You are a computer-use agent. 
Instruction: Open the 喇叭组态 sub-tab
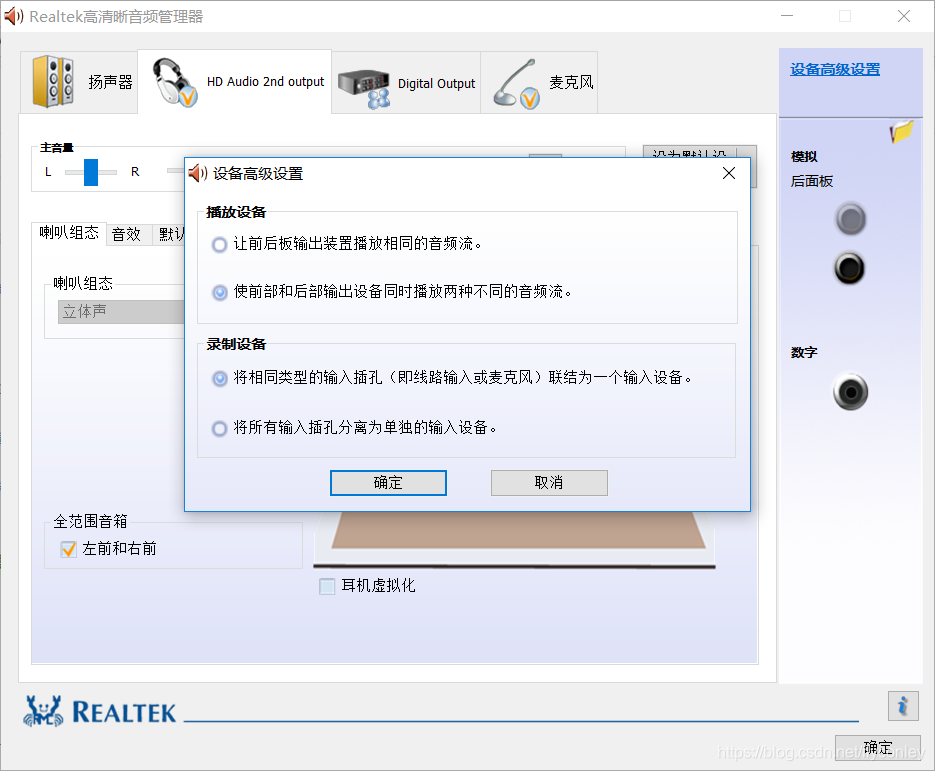coord(69,233)
